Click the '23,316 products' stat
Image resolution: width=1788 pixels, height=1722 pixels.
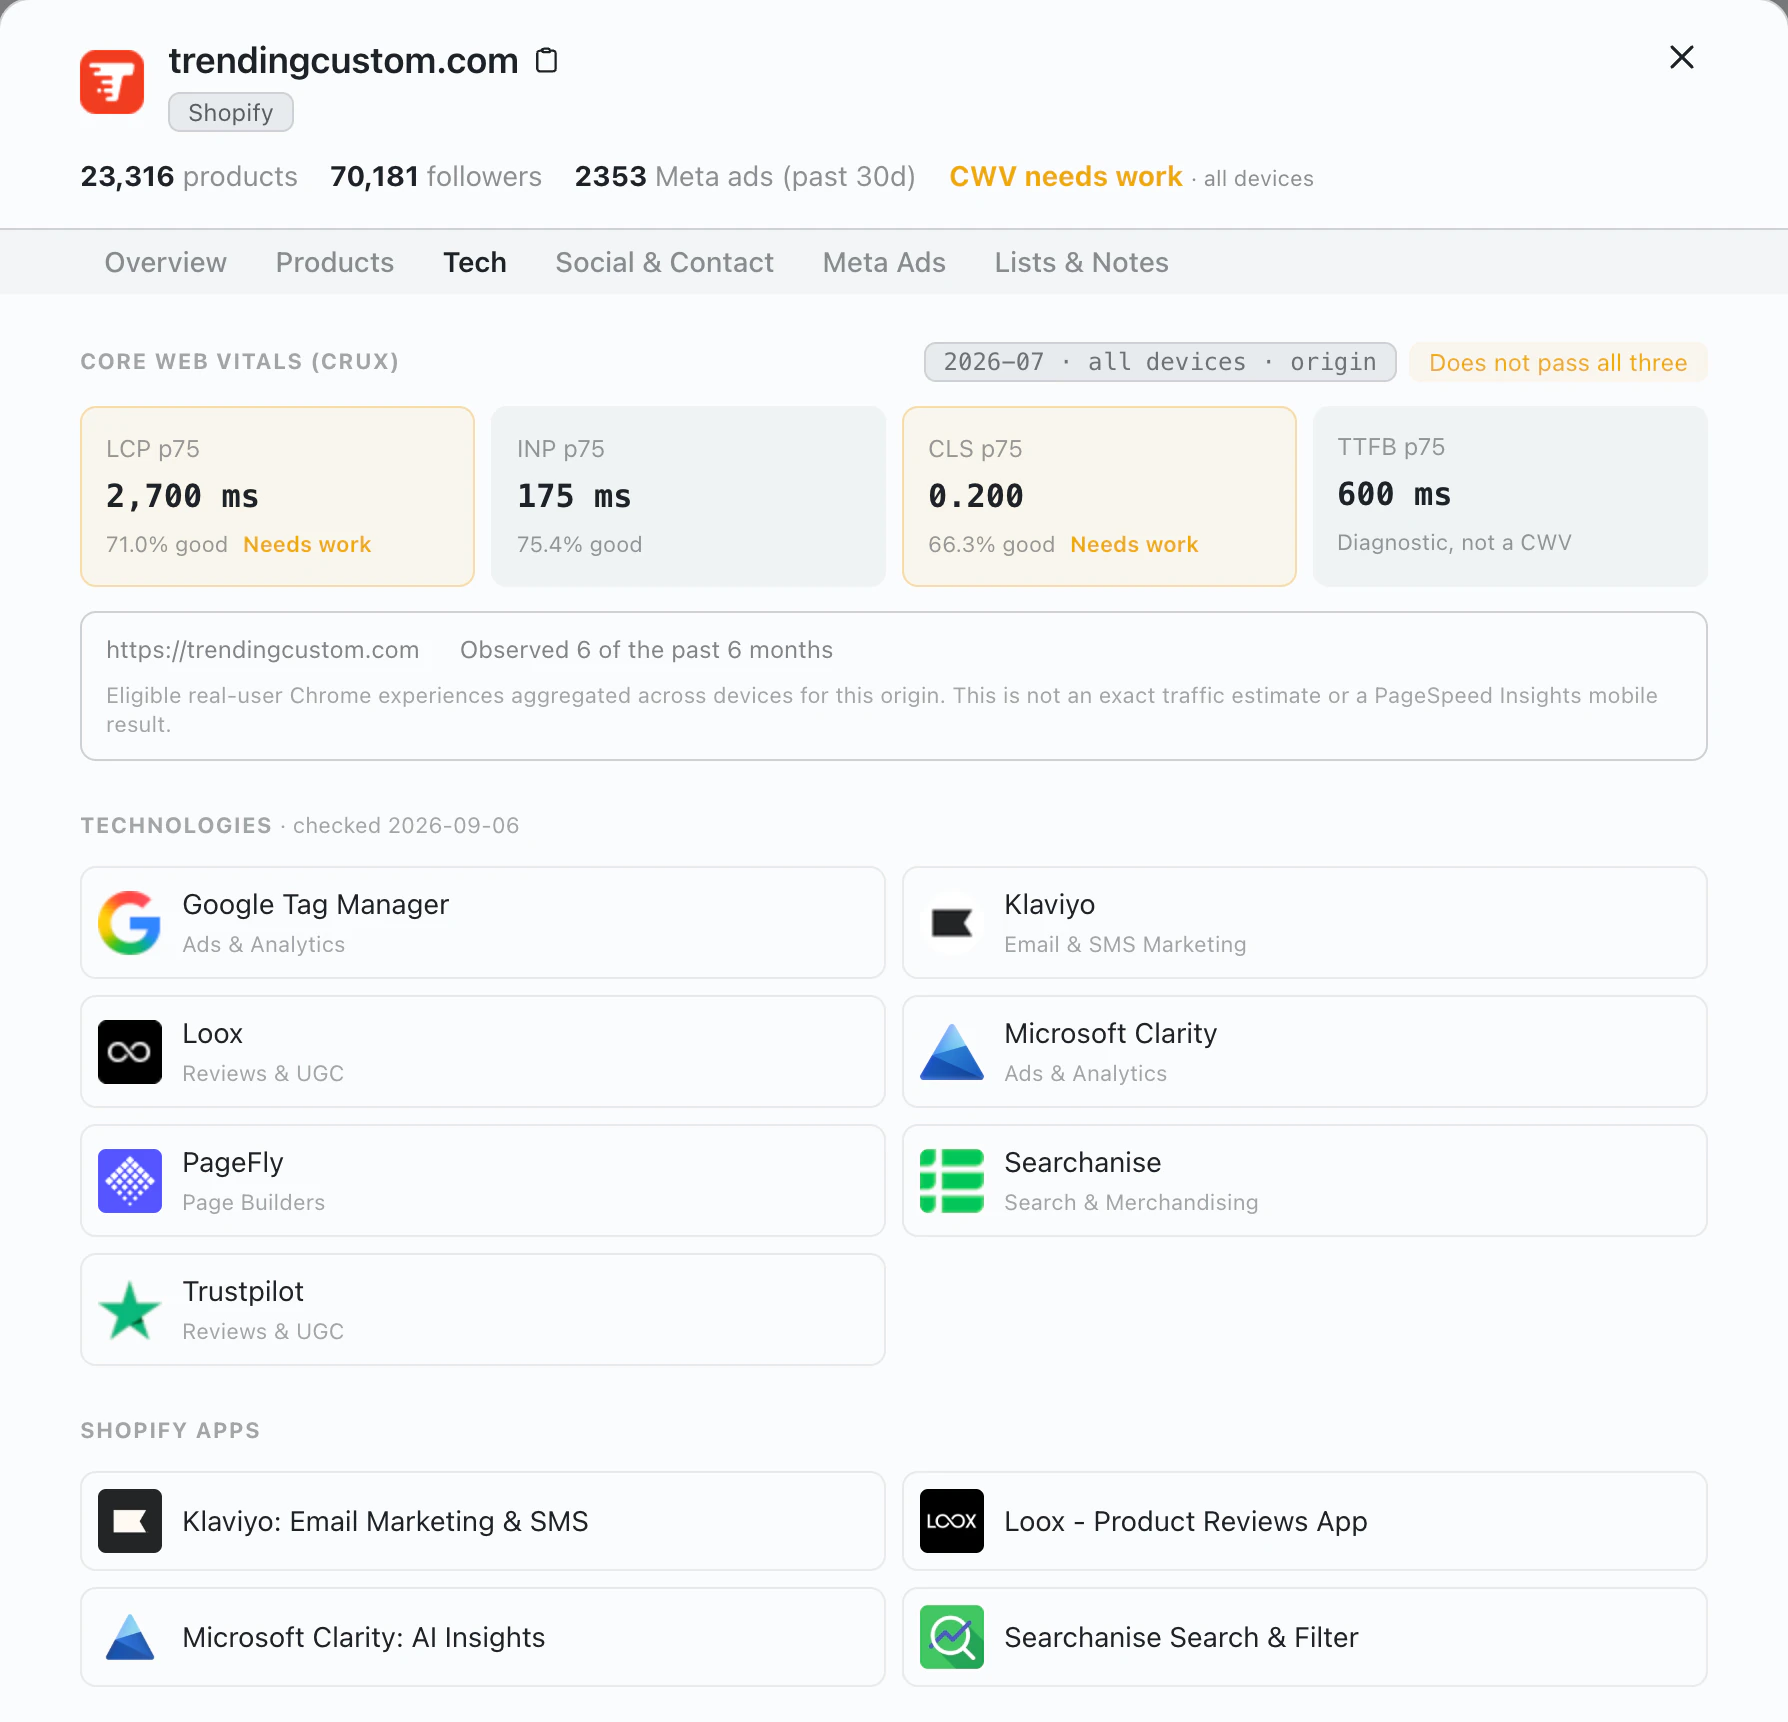pyautogui.click(x=189, y=176)
